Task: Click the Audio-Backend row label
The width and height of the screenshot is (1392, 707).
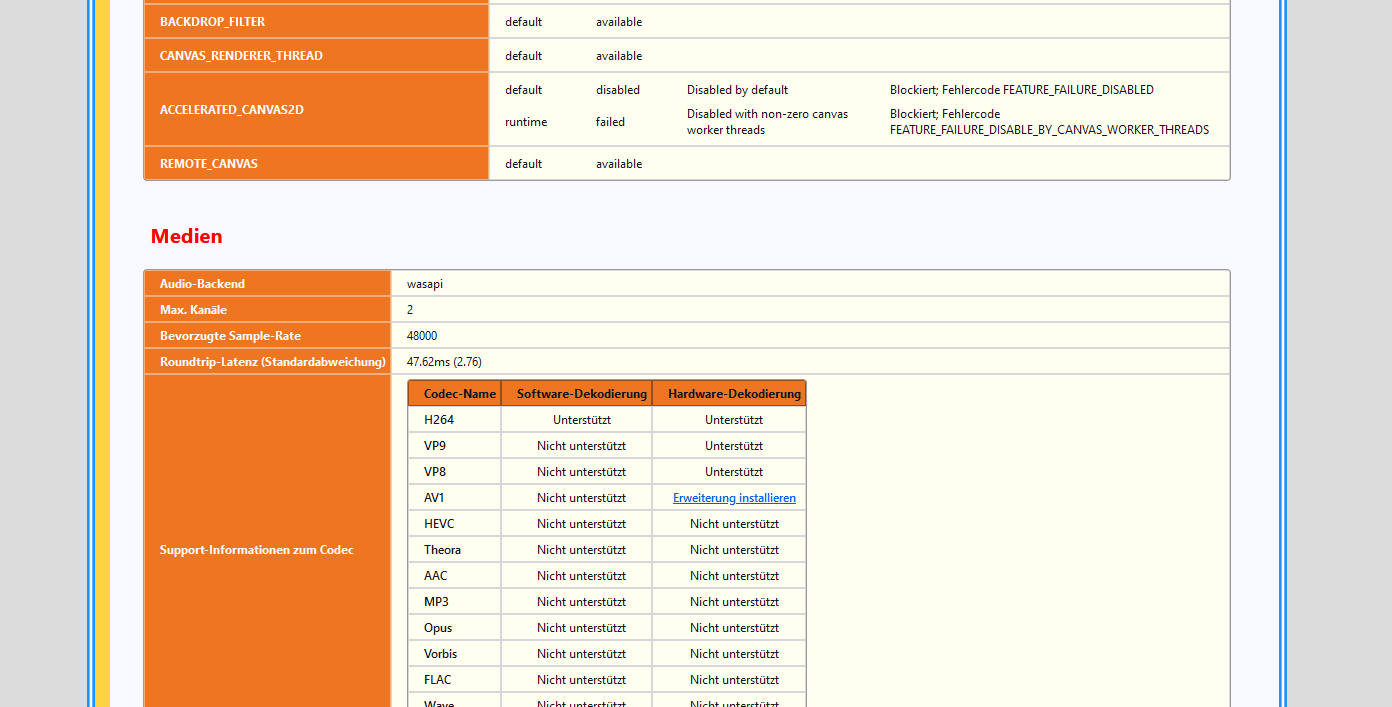Action: point(202,284)
